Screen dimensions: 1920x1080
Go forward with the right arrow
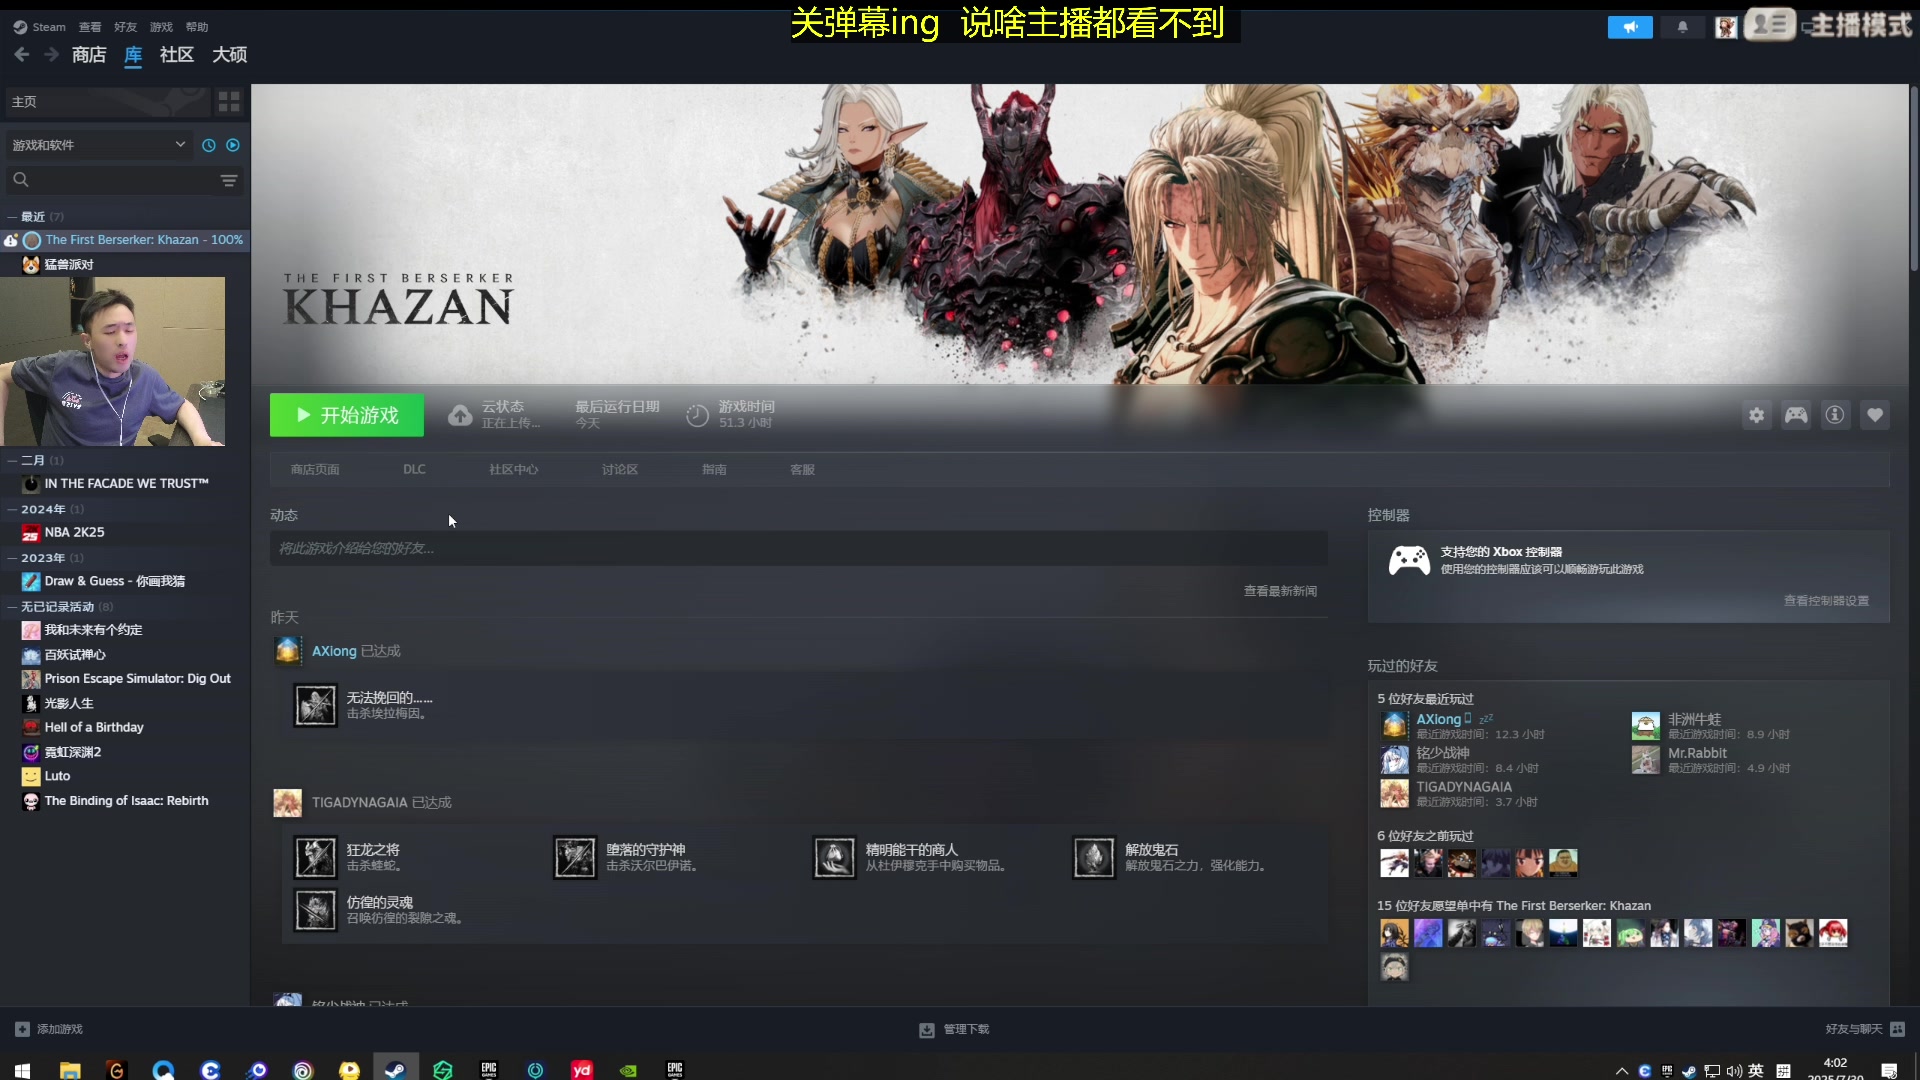51,55
